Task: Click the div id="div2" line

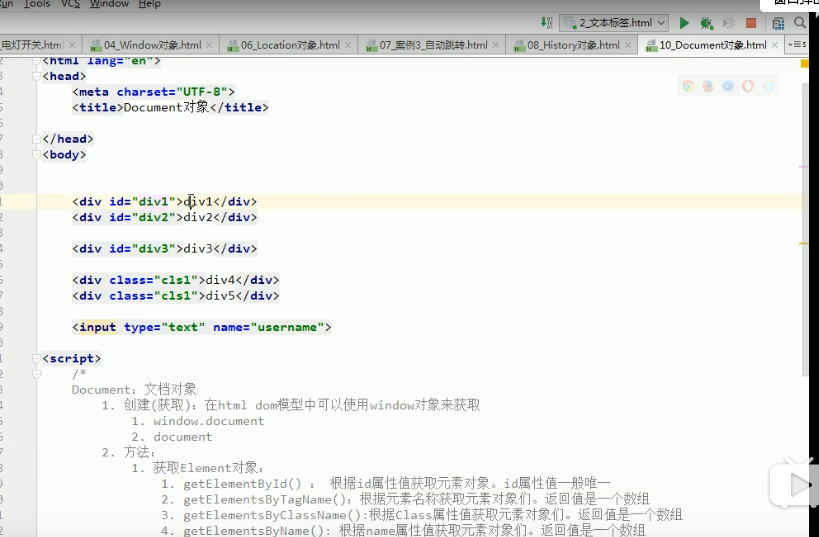Action: [165, 217]
